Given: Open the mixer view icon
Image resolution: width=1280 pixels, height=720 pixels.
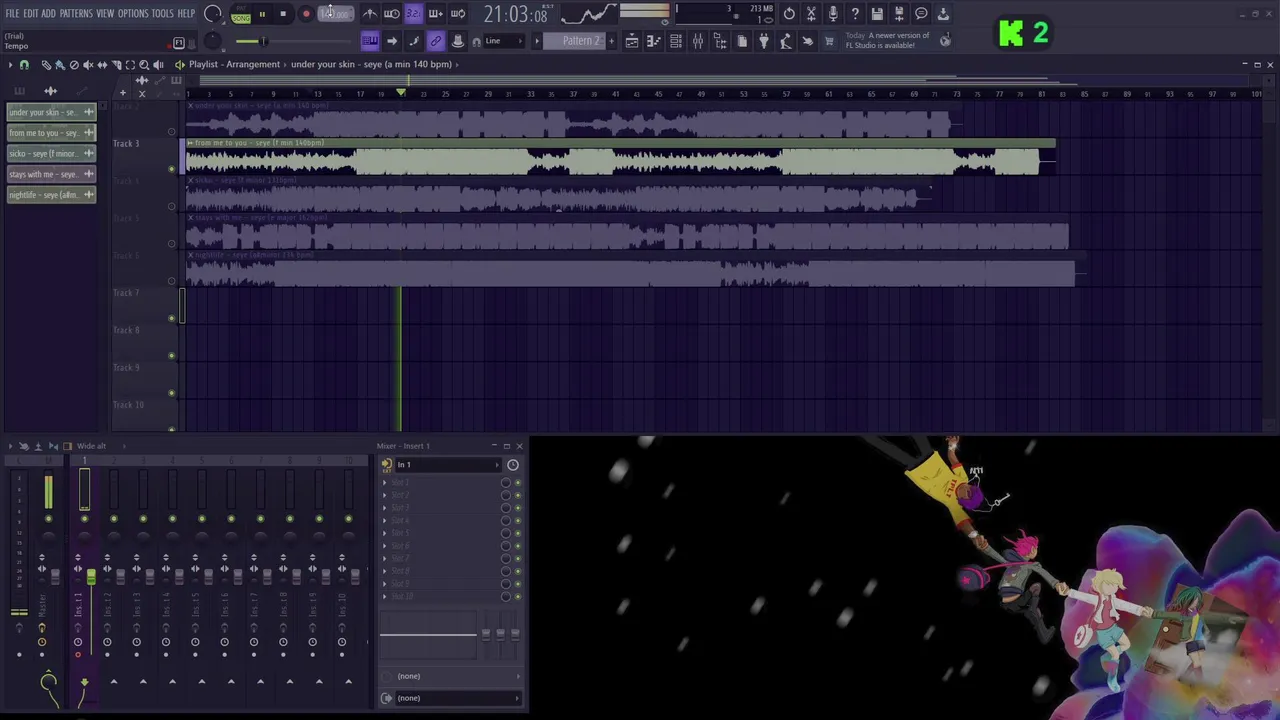Looking at the screenshot, I should 698,41.
